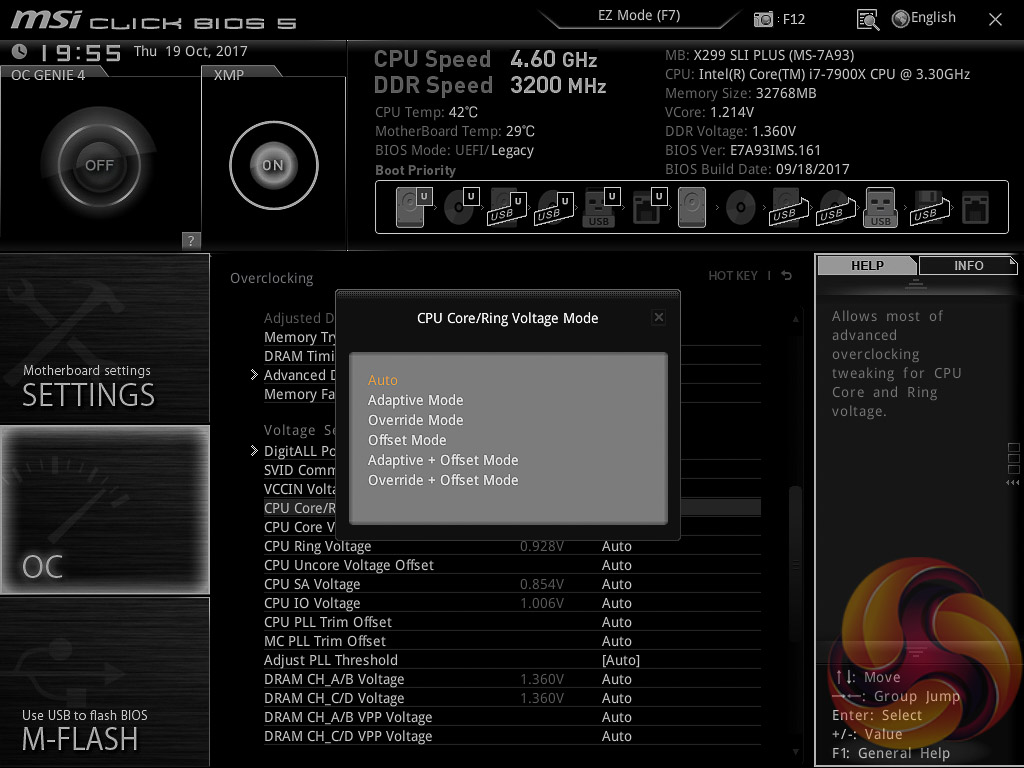Open the M-FLASH section
Screen dimensions: 1024x768
tap(104, 682)
